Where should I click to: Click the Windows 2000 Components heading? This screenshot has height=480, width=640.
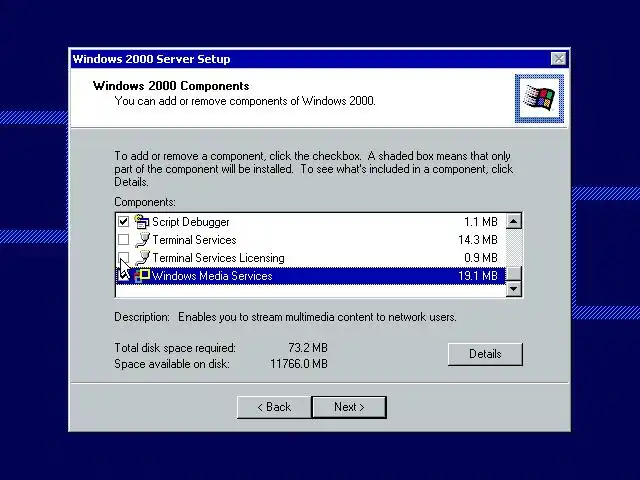click(x=171, y=86)
